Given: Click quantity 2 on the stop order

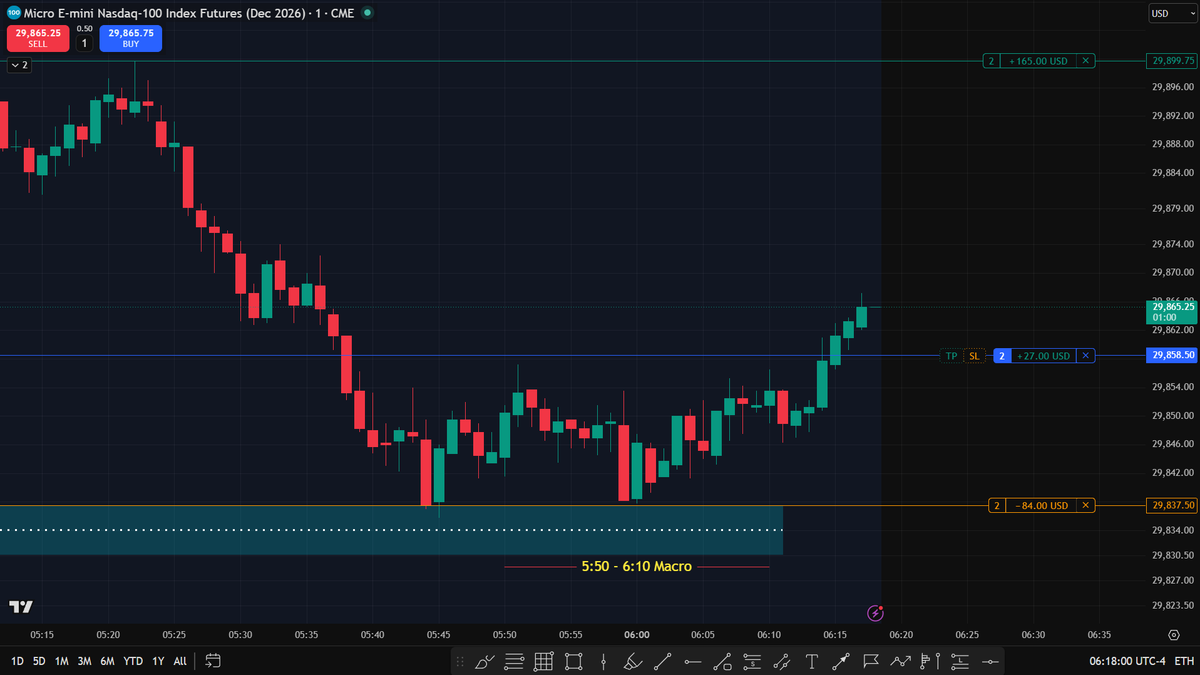Looking at the screenshot, I should [x=996, y=506].
